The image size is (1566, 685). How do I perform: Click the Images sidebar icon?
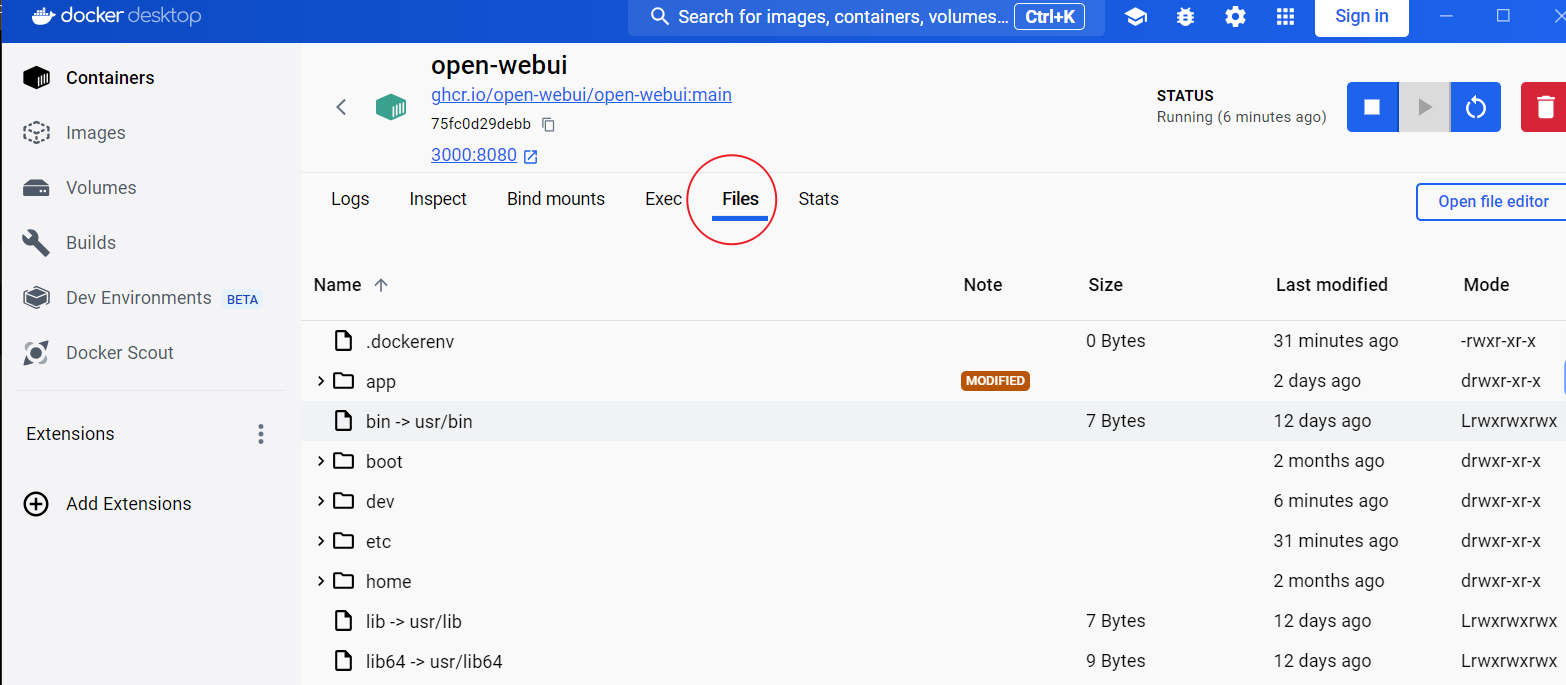point(36,133)
